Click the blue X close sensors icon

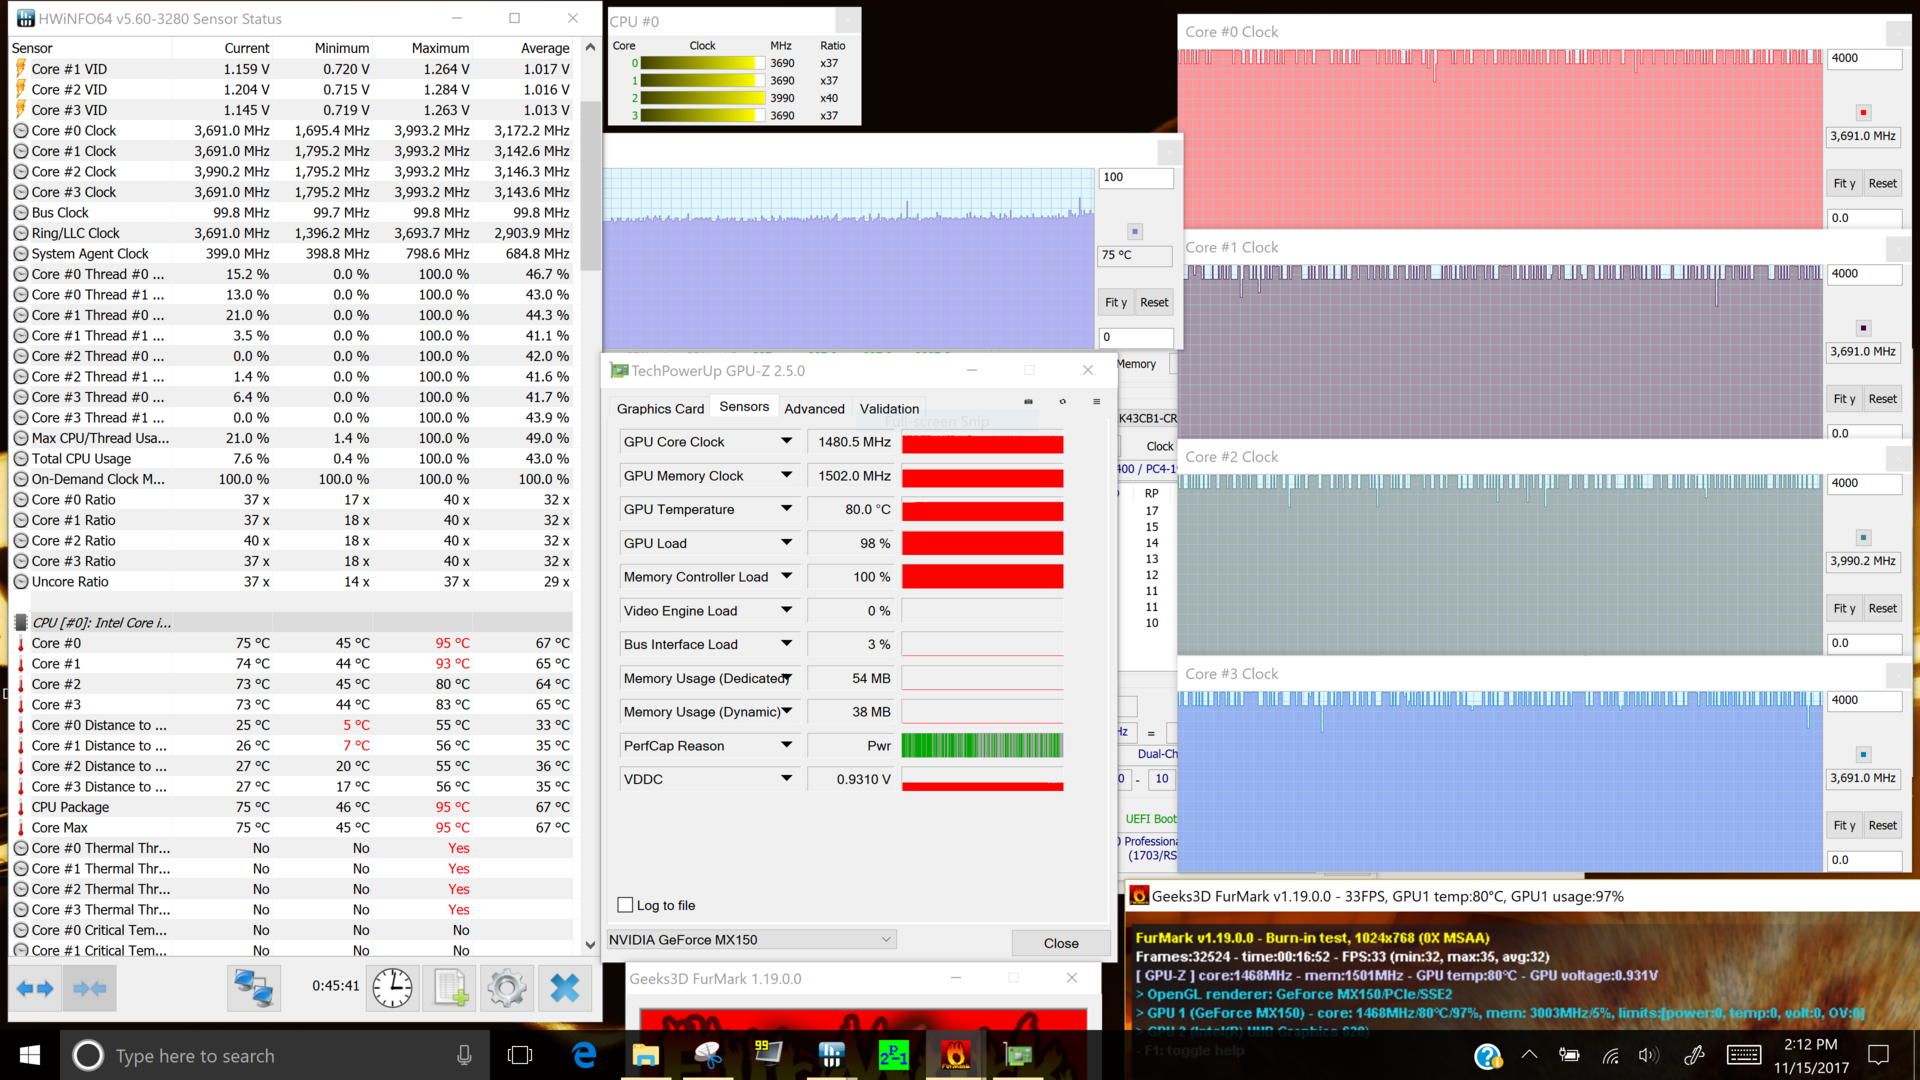click(x=565, y=989)
